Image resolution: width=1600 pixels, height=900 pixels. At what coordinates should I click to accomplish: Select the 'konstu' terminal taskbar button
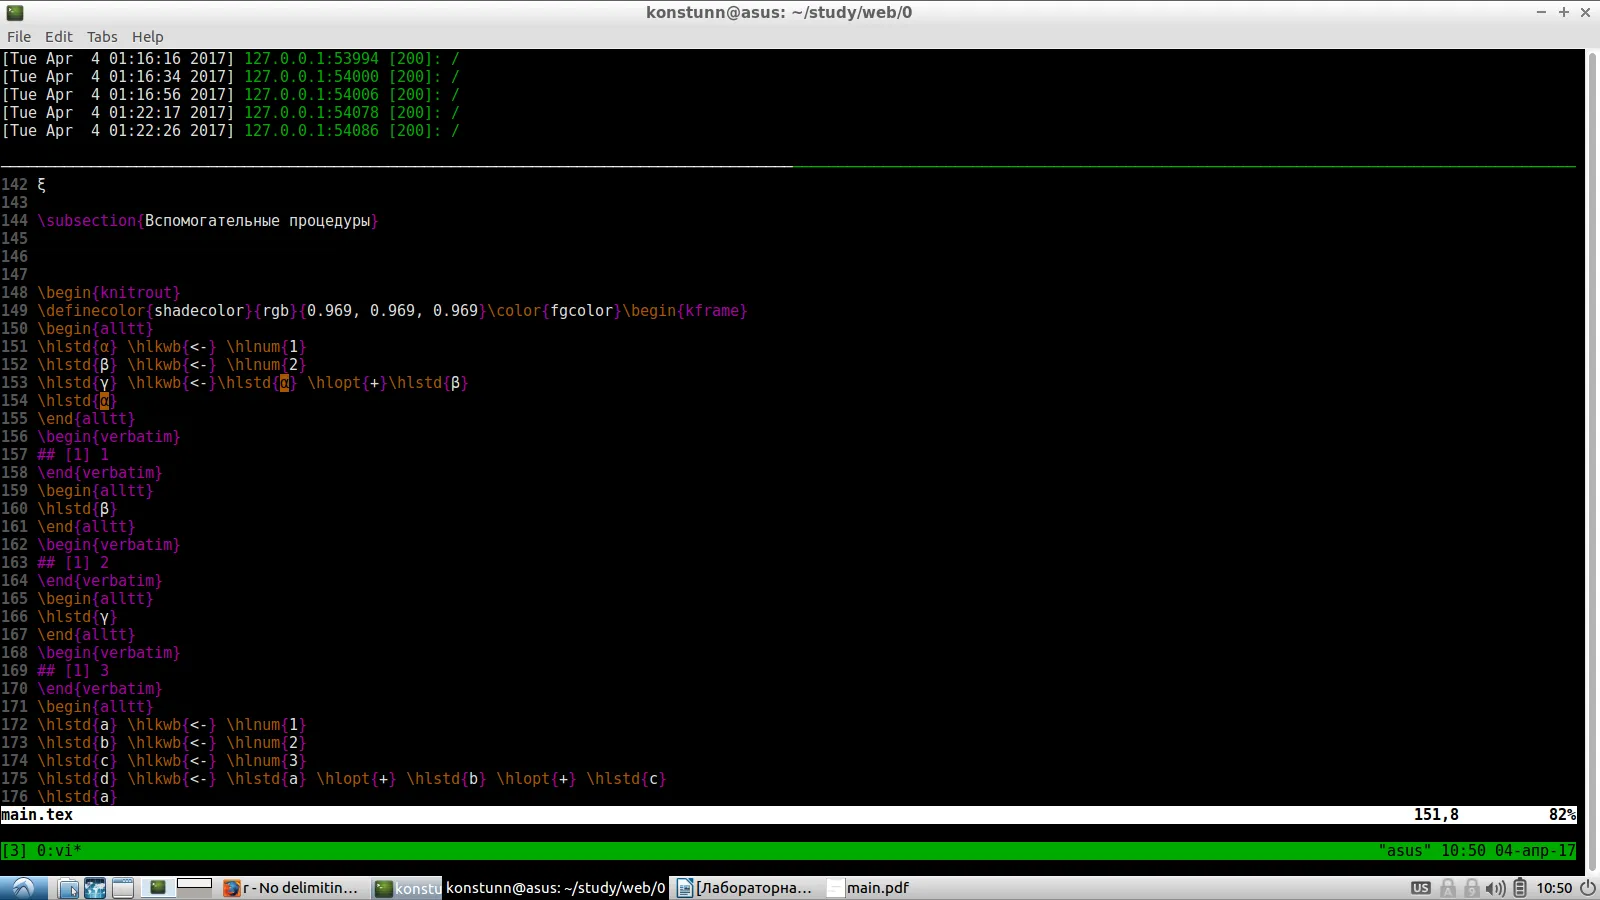pyautogui.click(x=408, y=888)
